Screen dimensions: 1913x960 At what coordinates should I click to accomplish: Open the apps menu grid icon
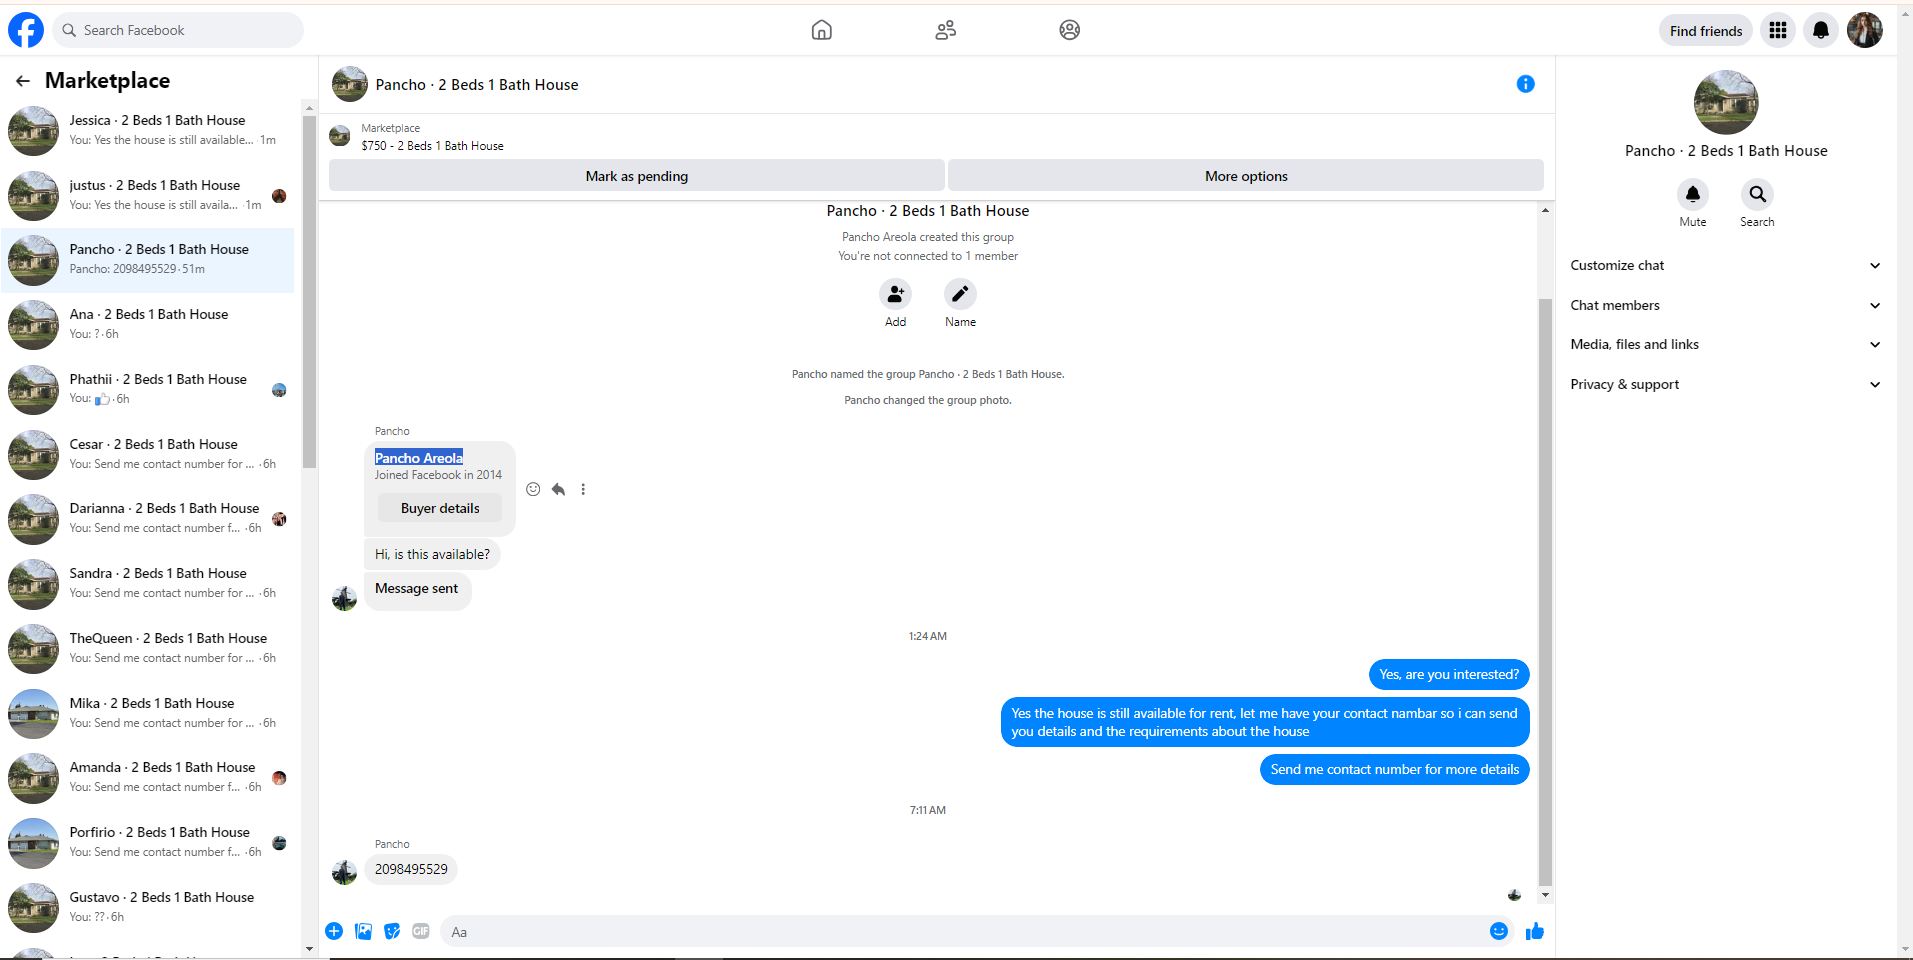[x=1778, y=31]
